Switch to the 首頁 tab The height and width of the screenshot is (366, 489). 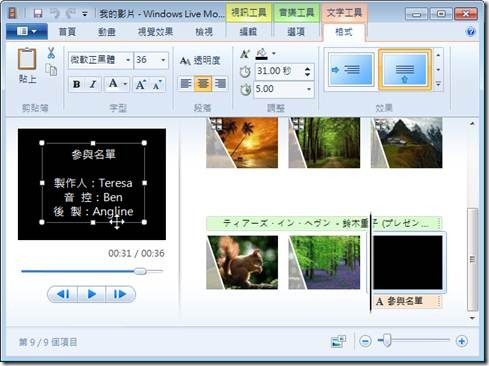67,32
